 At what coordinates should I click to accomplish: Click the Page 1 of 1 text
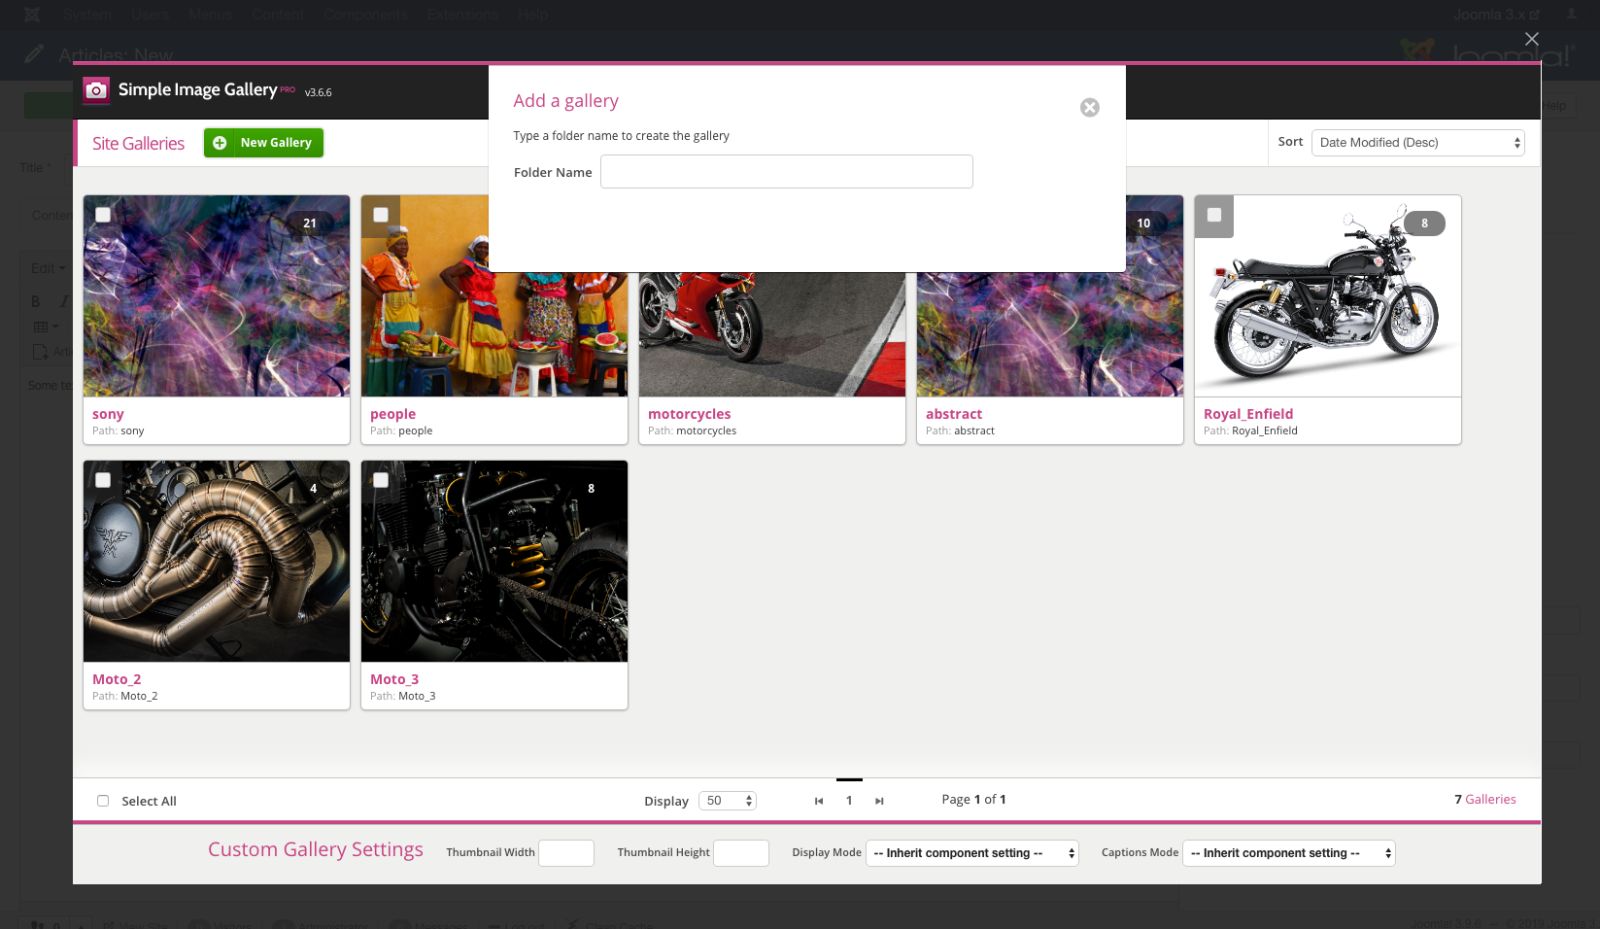coord(973,800)
